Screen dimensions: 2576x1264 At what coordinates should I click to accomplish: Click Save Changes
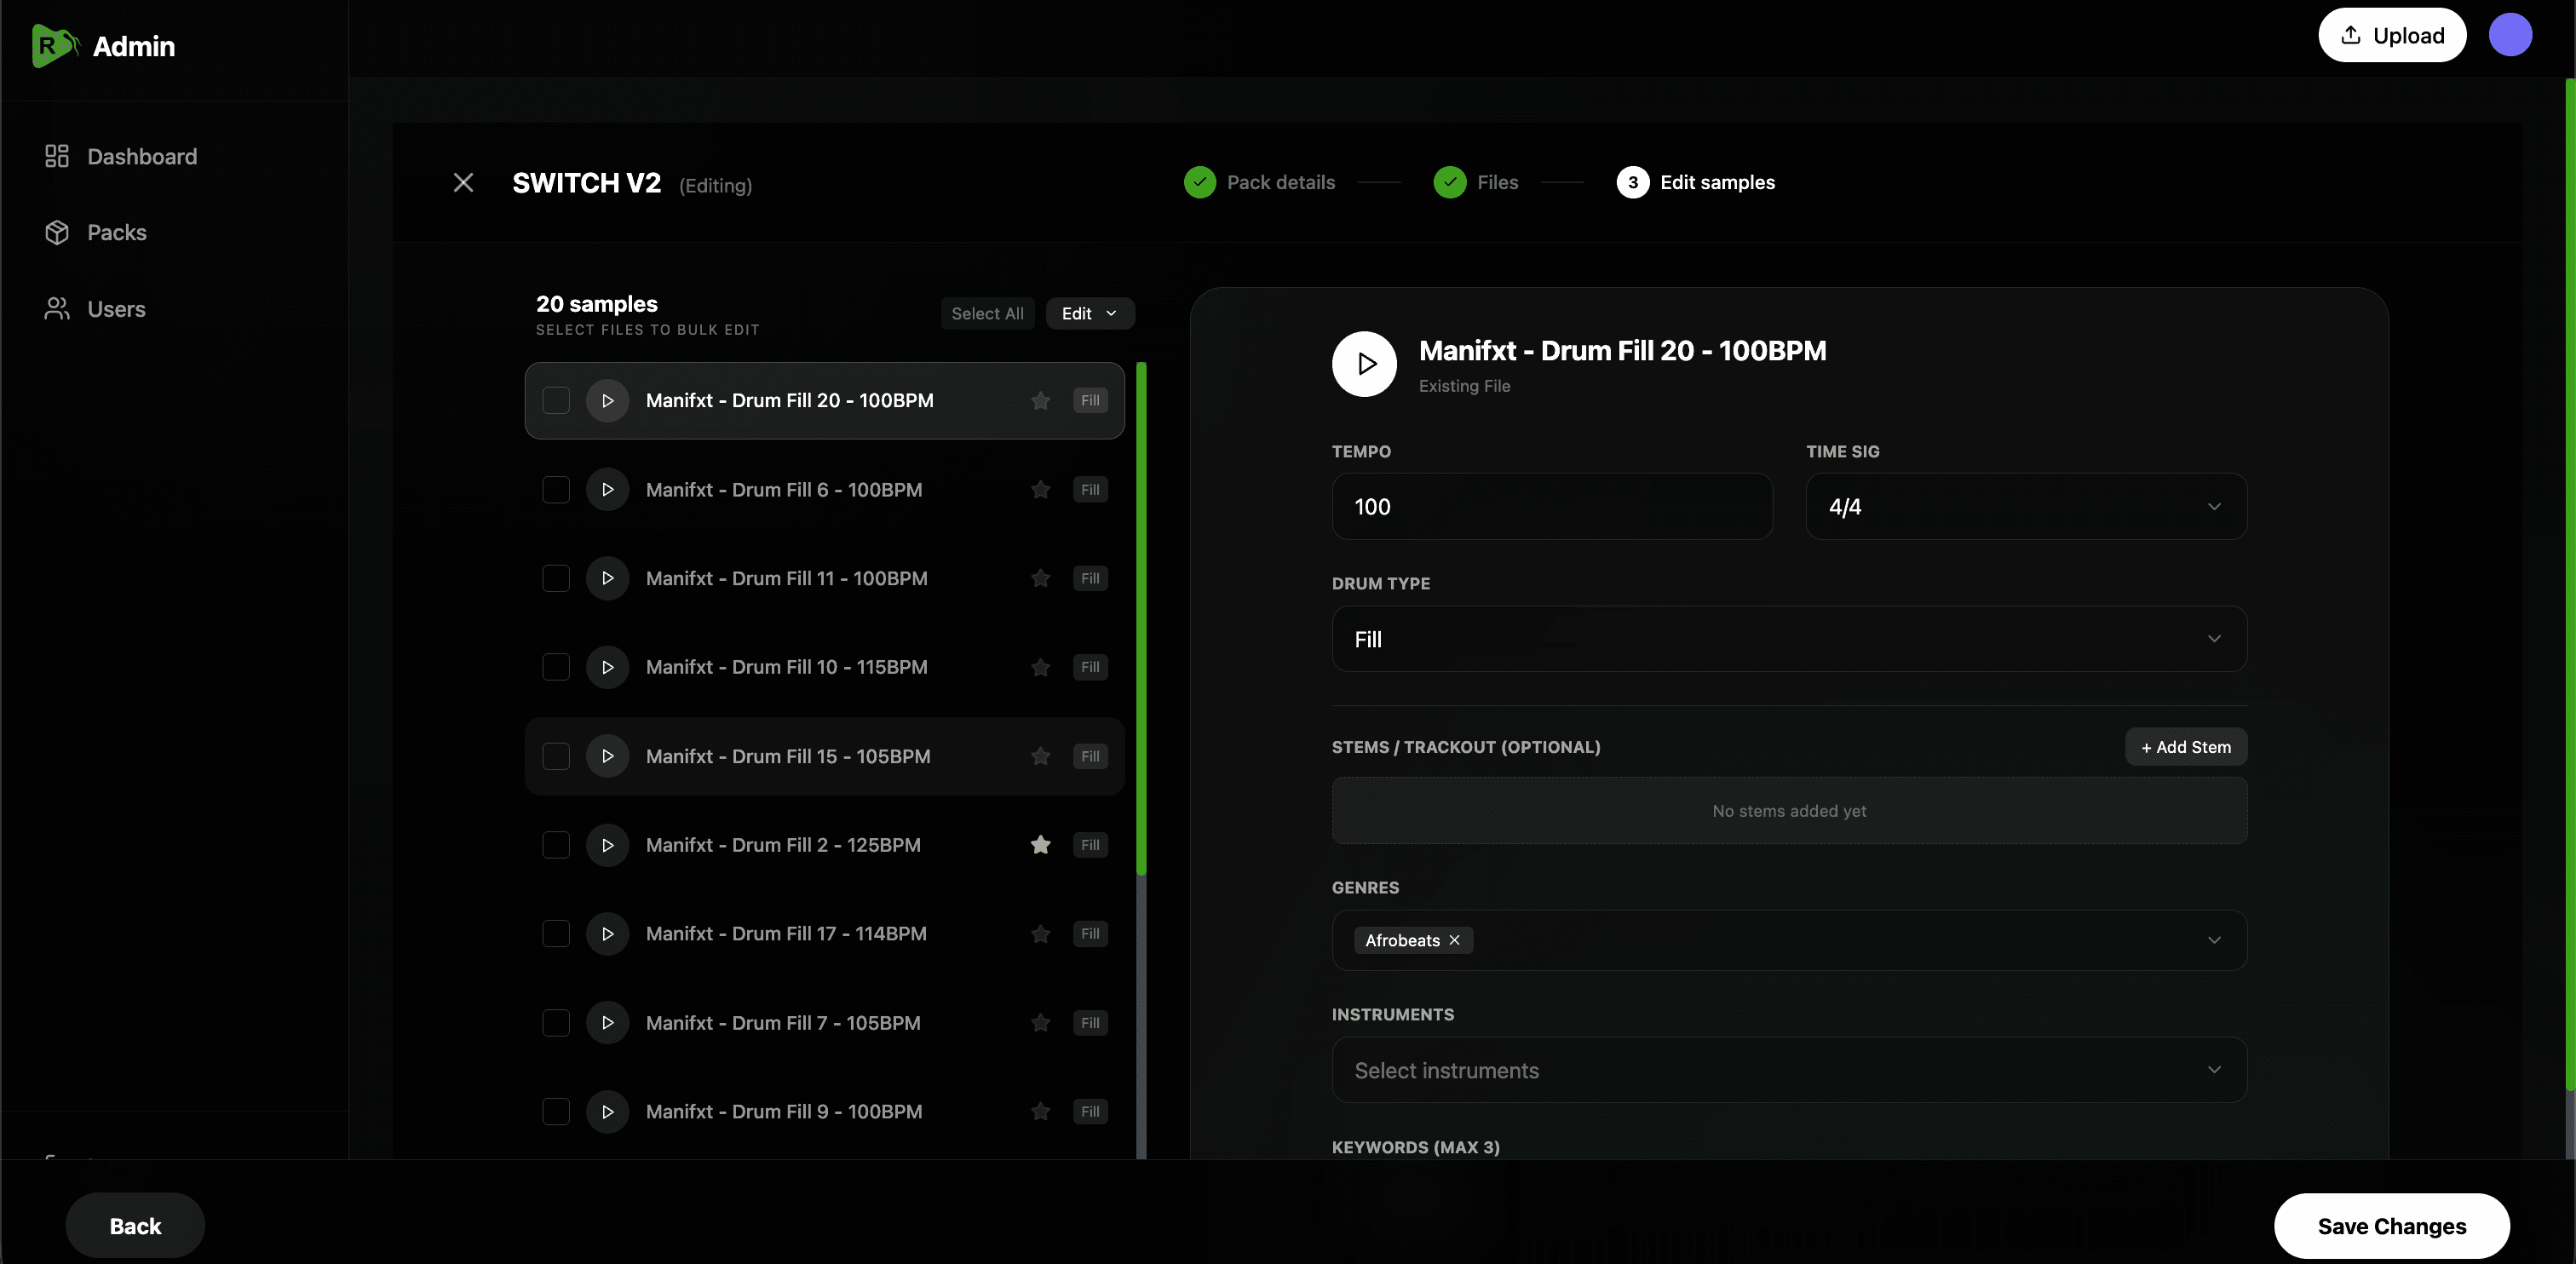point(2392,1225)
